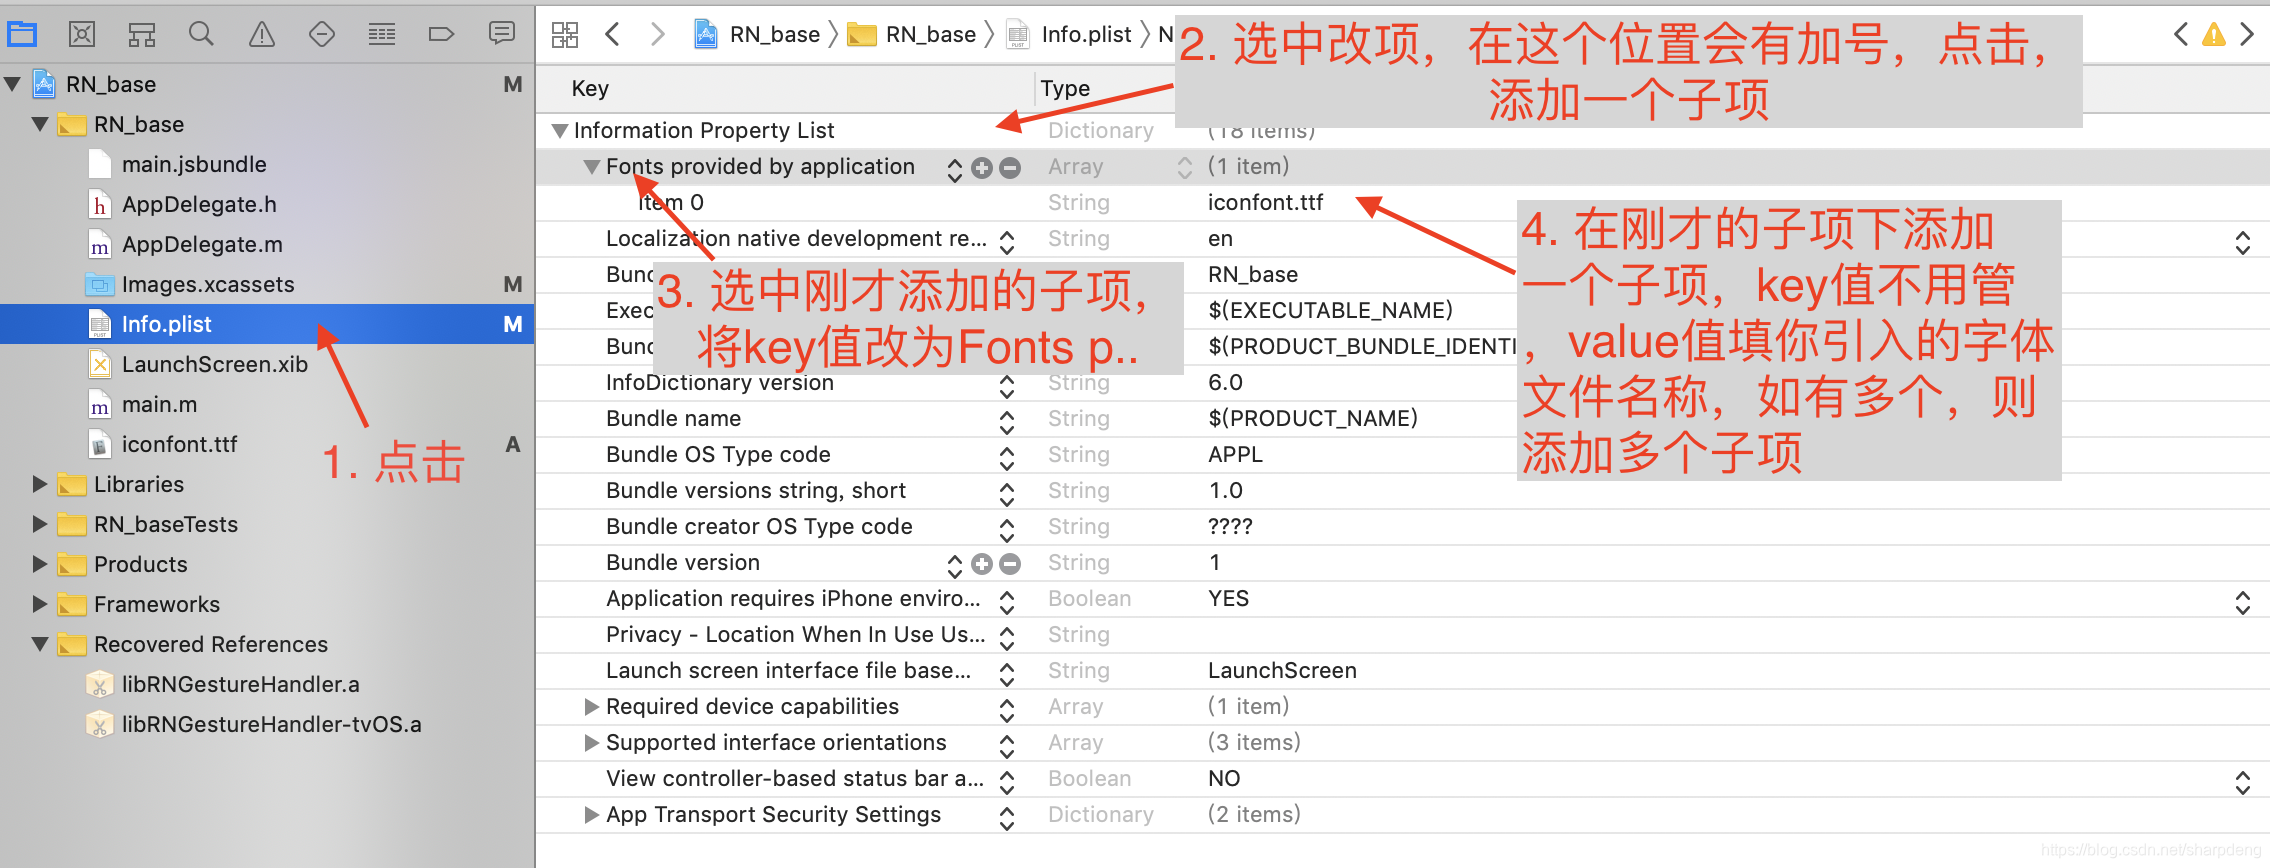Go forward with the right chevron
This screenshot has width=2270, height=868.
click(x=657, y=35)
